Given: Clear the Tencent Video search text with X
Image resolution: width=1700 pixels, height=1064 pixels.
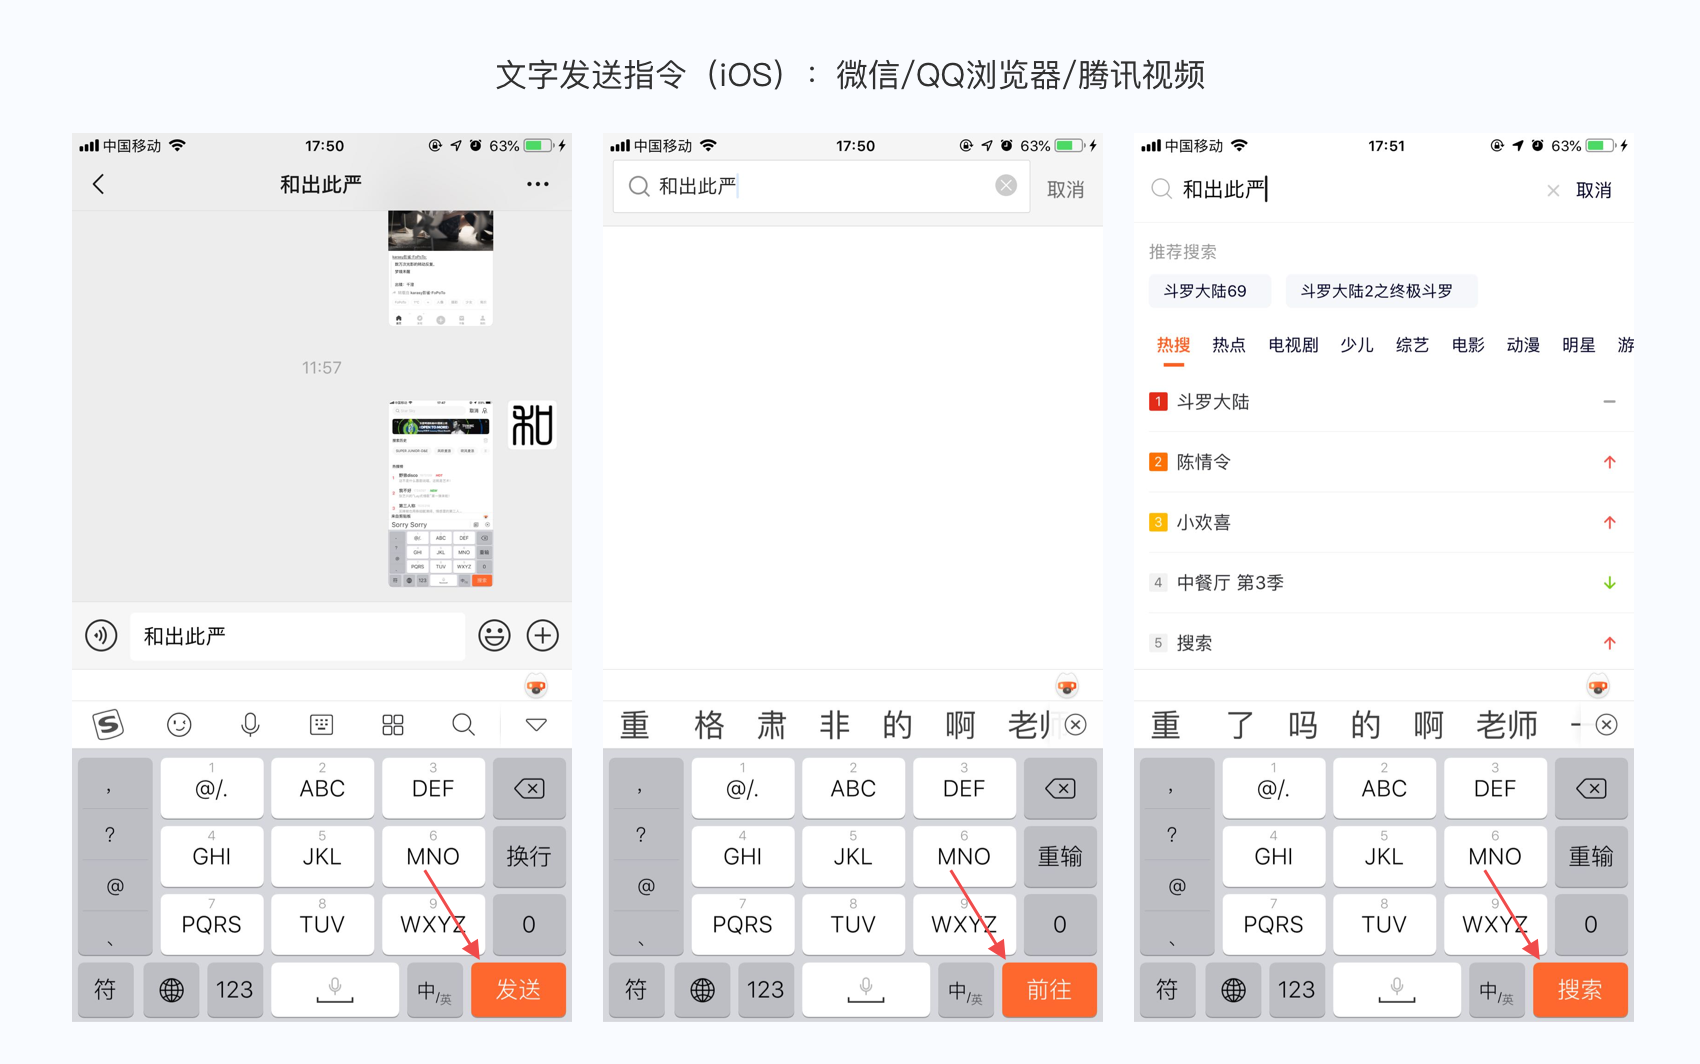Looking at the screenshot, I should click(x=1553, y=190).
